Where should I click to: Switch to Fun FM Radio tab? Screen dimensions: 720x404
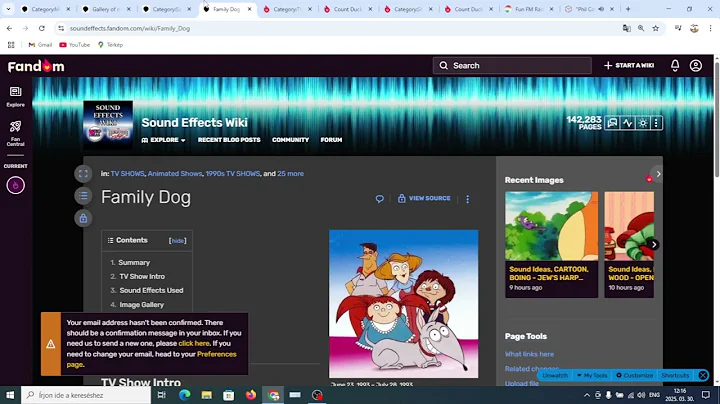[529, 9]
